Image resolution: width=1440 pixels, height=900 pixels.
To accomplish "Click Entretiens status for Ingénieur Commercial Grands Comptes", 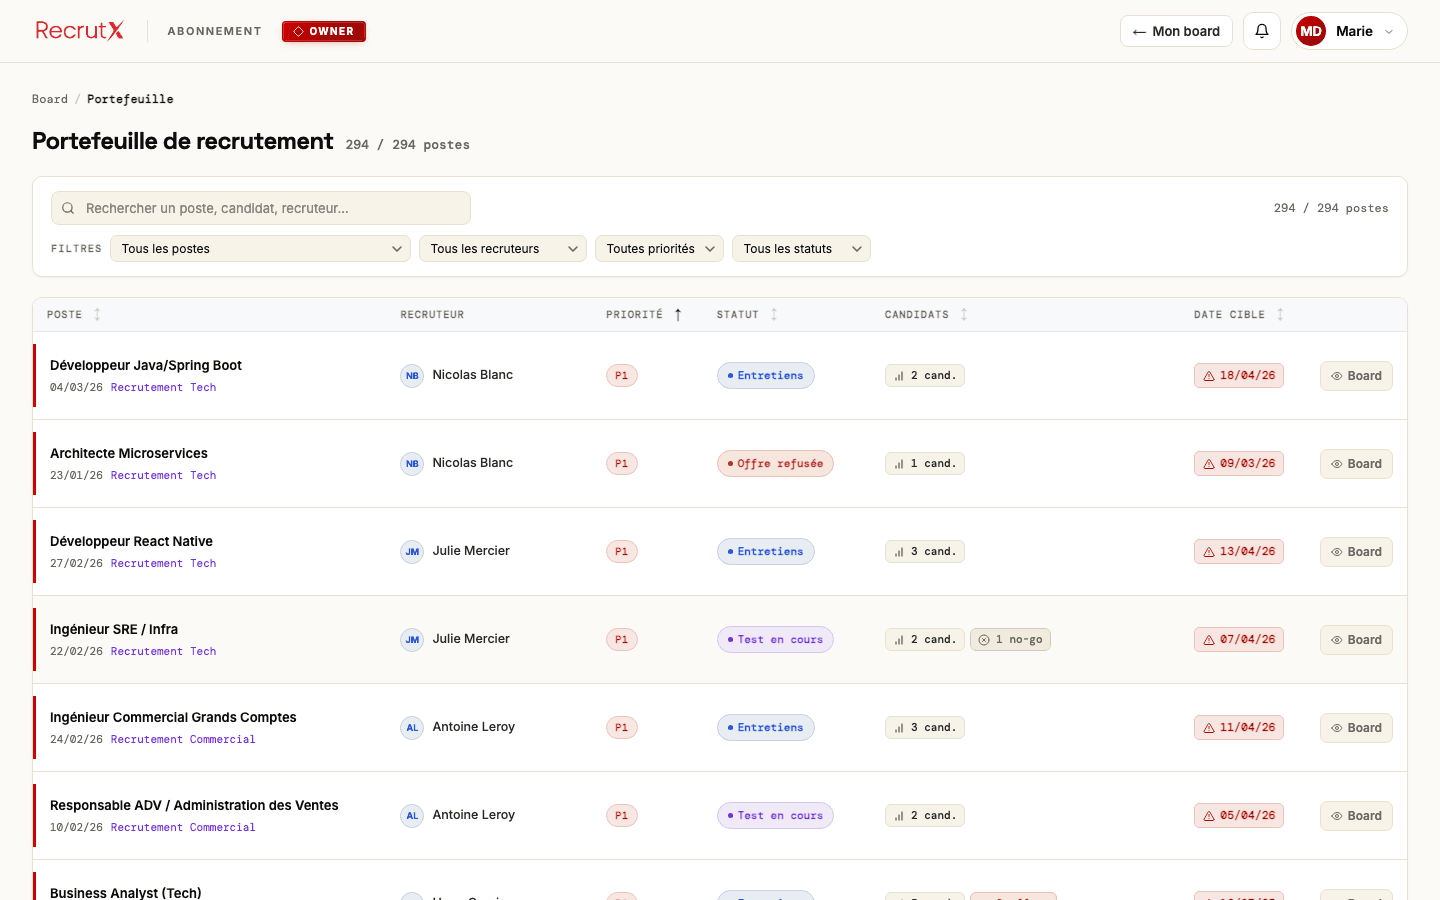I will pos(766,728).
